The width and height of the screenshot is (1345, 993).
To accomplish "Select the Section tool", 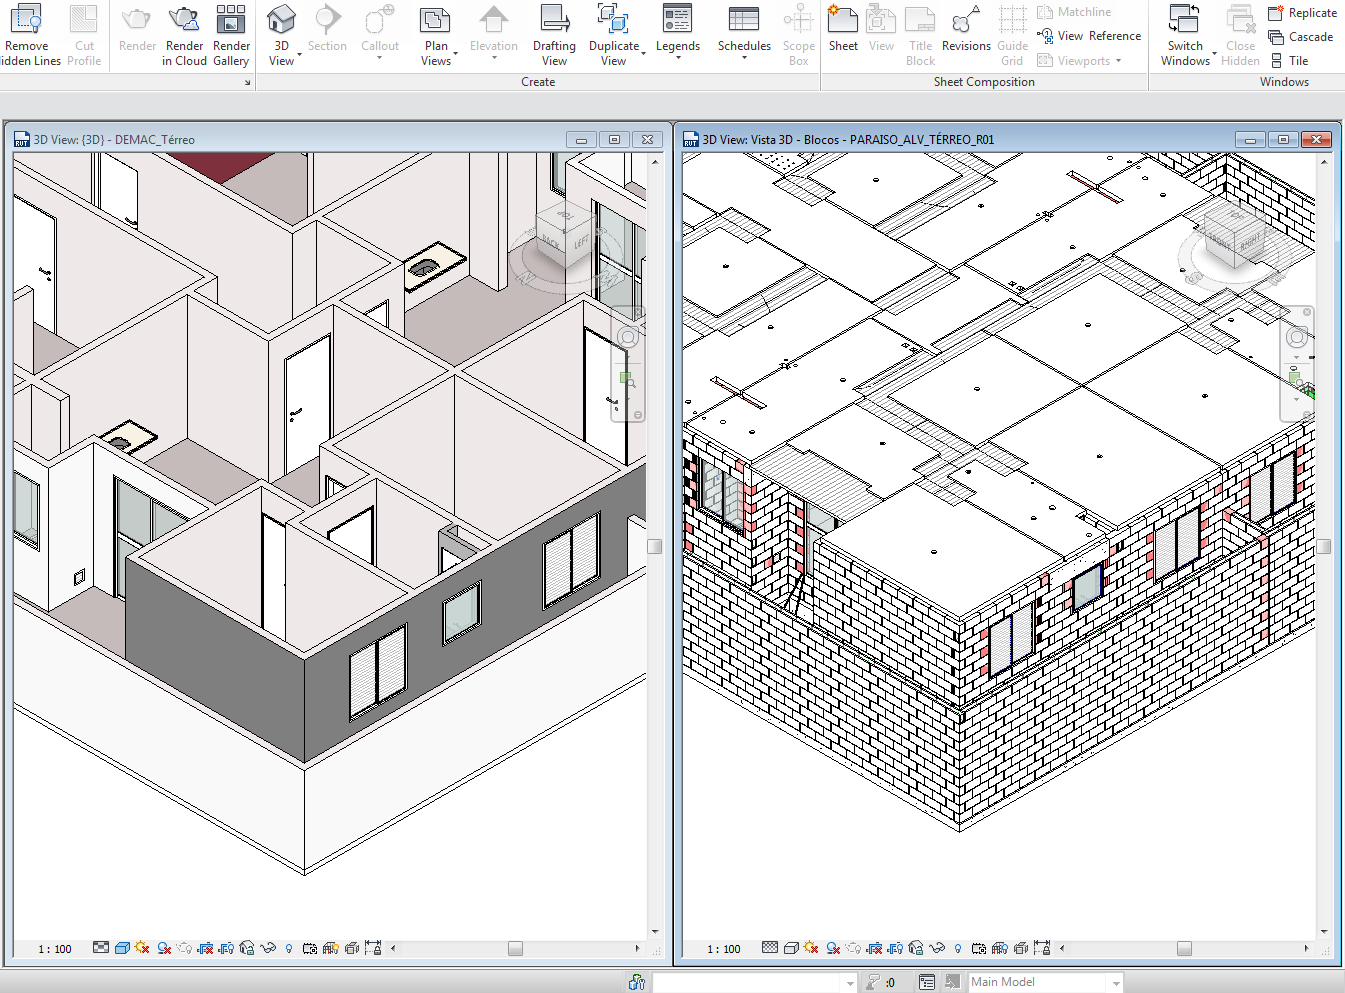I will (327, 29).
